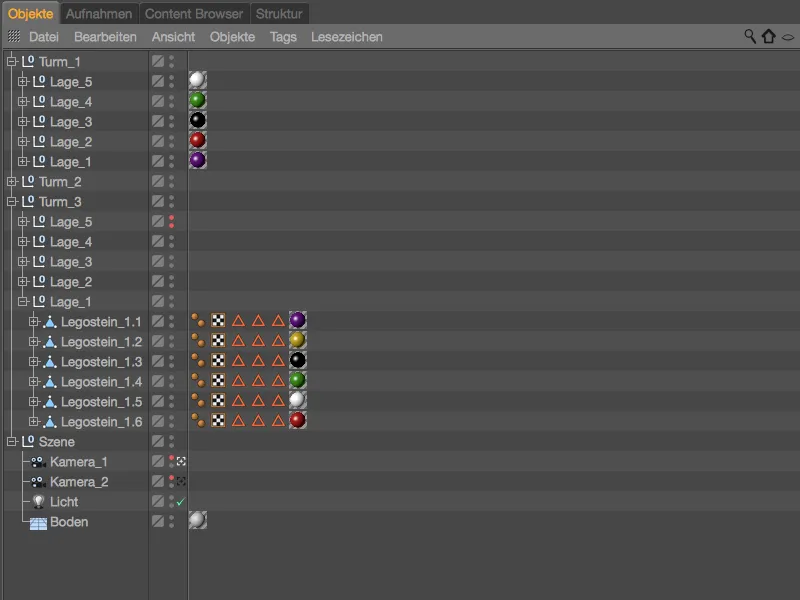Screen dimensions: 800x600
Task: Toggle the layer box on Szene
Action: (158, 441)
